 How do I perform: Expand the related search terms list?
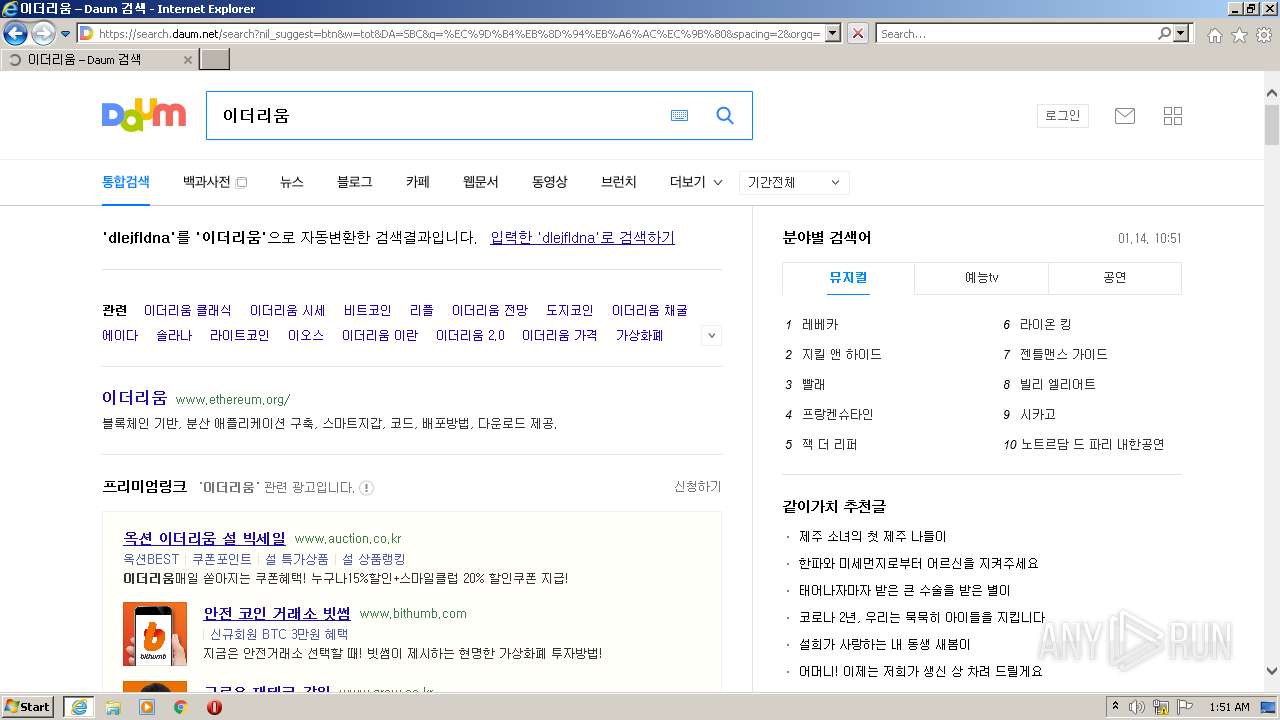[712, 336]
